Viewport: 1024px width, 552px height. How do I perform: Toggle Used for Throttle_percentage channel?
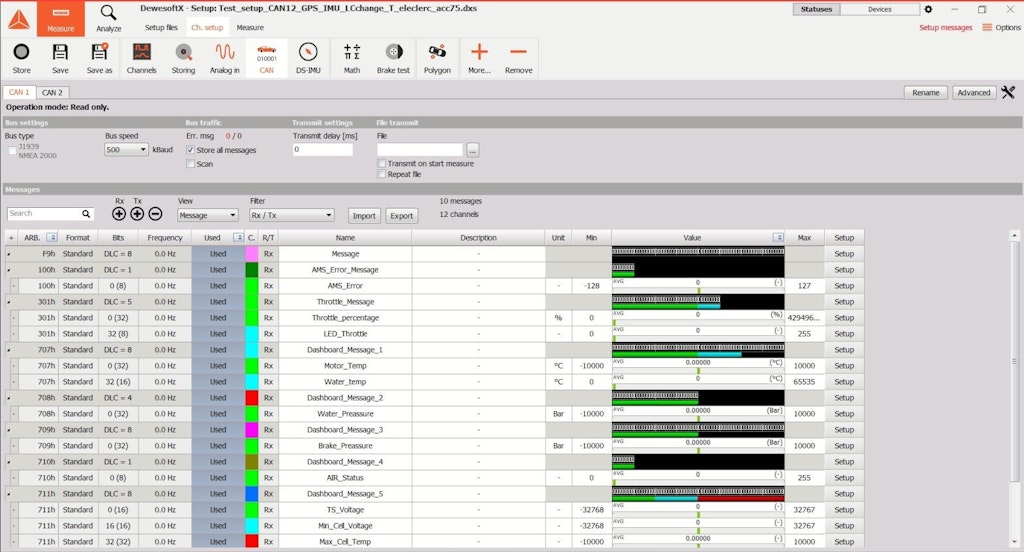[x=218, y=317]
